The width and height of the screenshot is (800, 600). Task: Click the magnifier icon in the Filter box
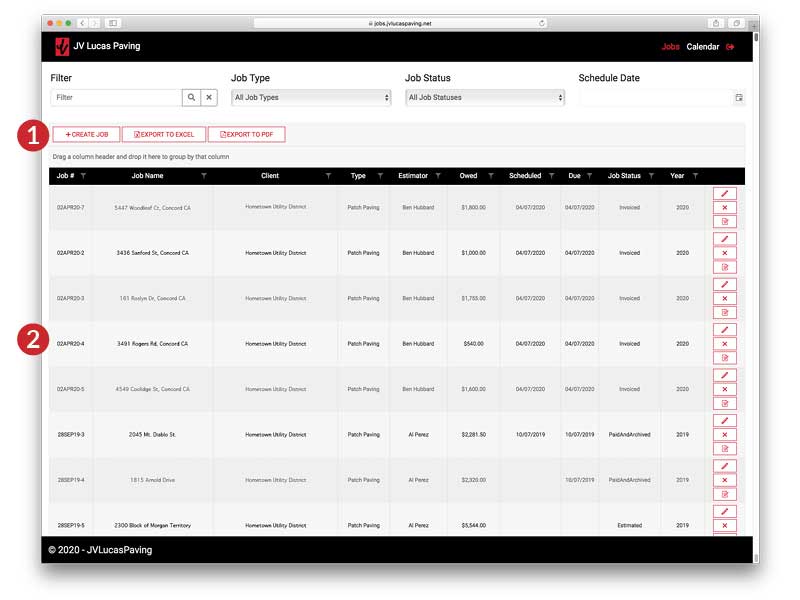point(189,97)
